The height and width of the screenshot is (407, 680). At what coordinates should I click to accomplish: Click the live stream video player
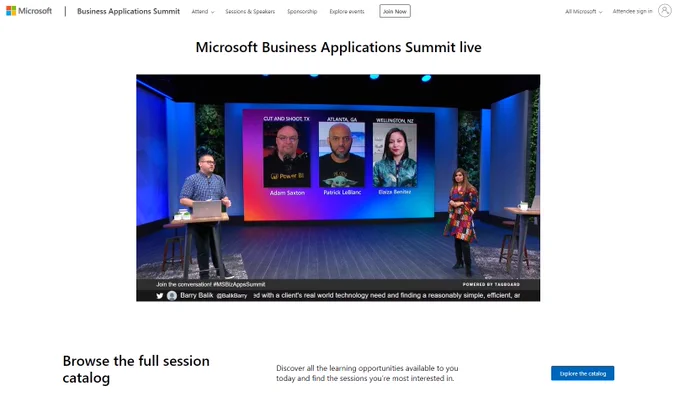338,188
